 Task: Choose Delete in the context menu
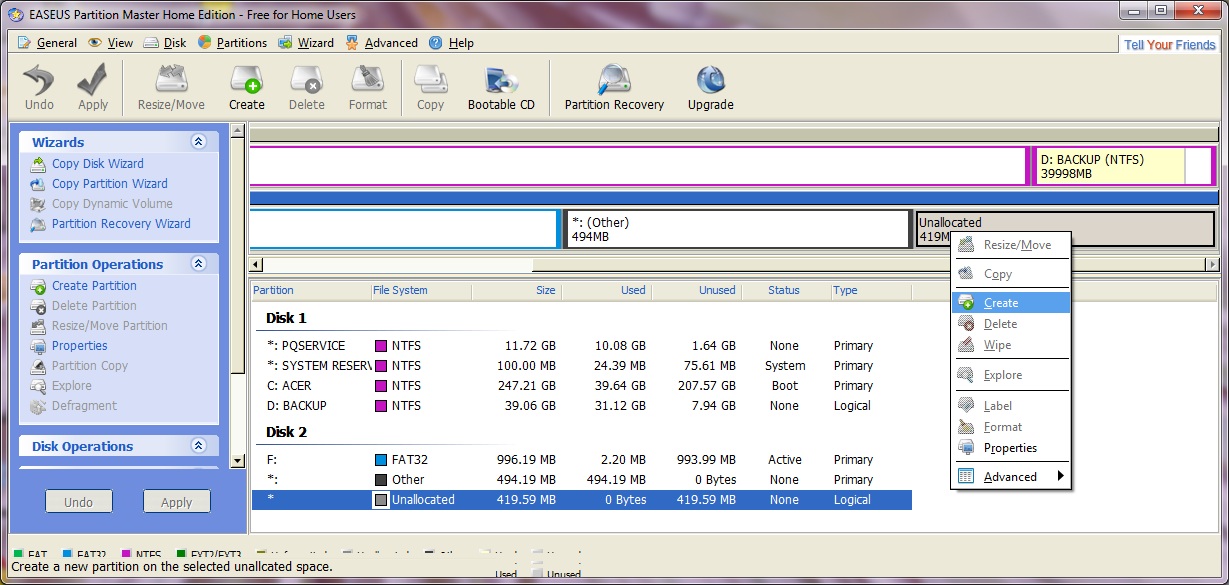[1011, 324]
